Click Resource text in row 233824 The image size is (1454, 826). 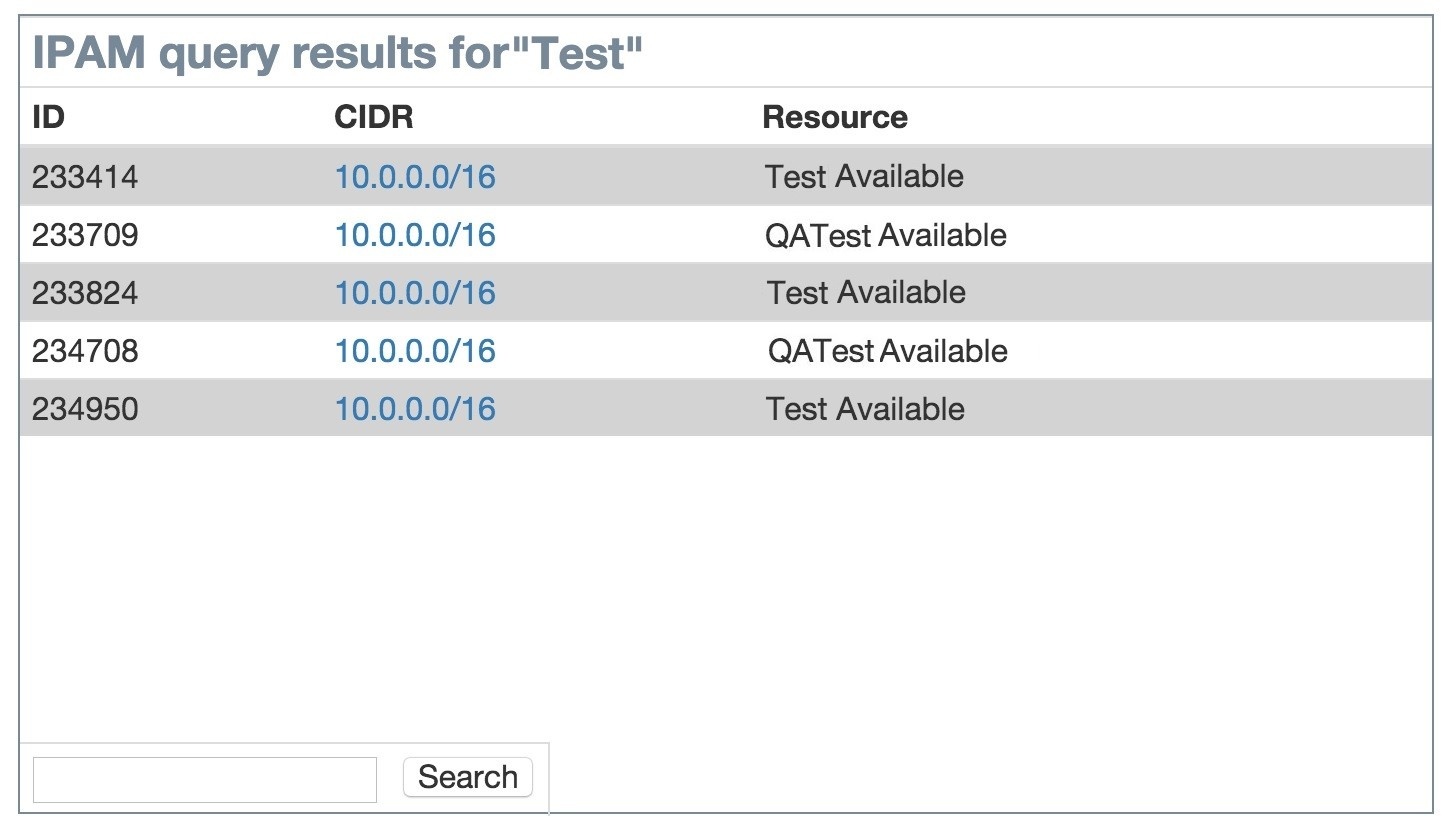coord(866,293)
